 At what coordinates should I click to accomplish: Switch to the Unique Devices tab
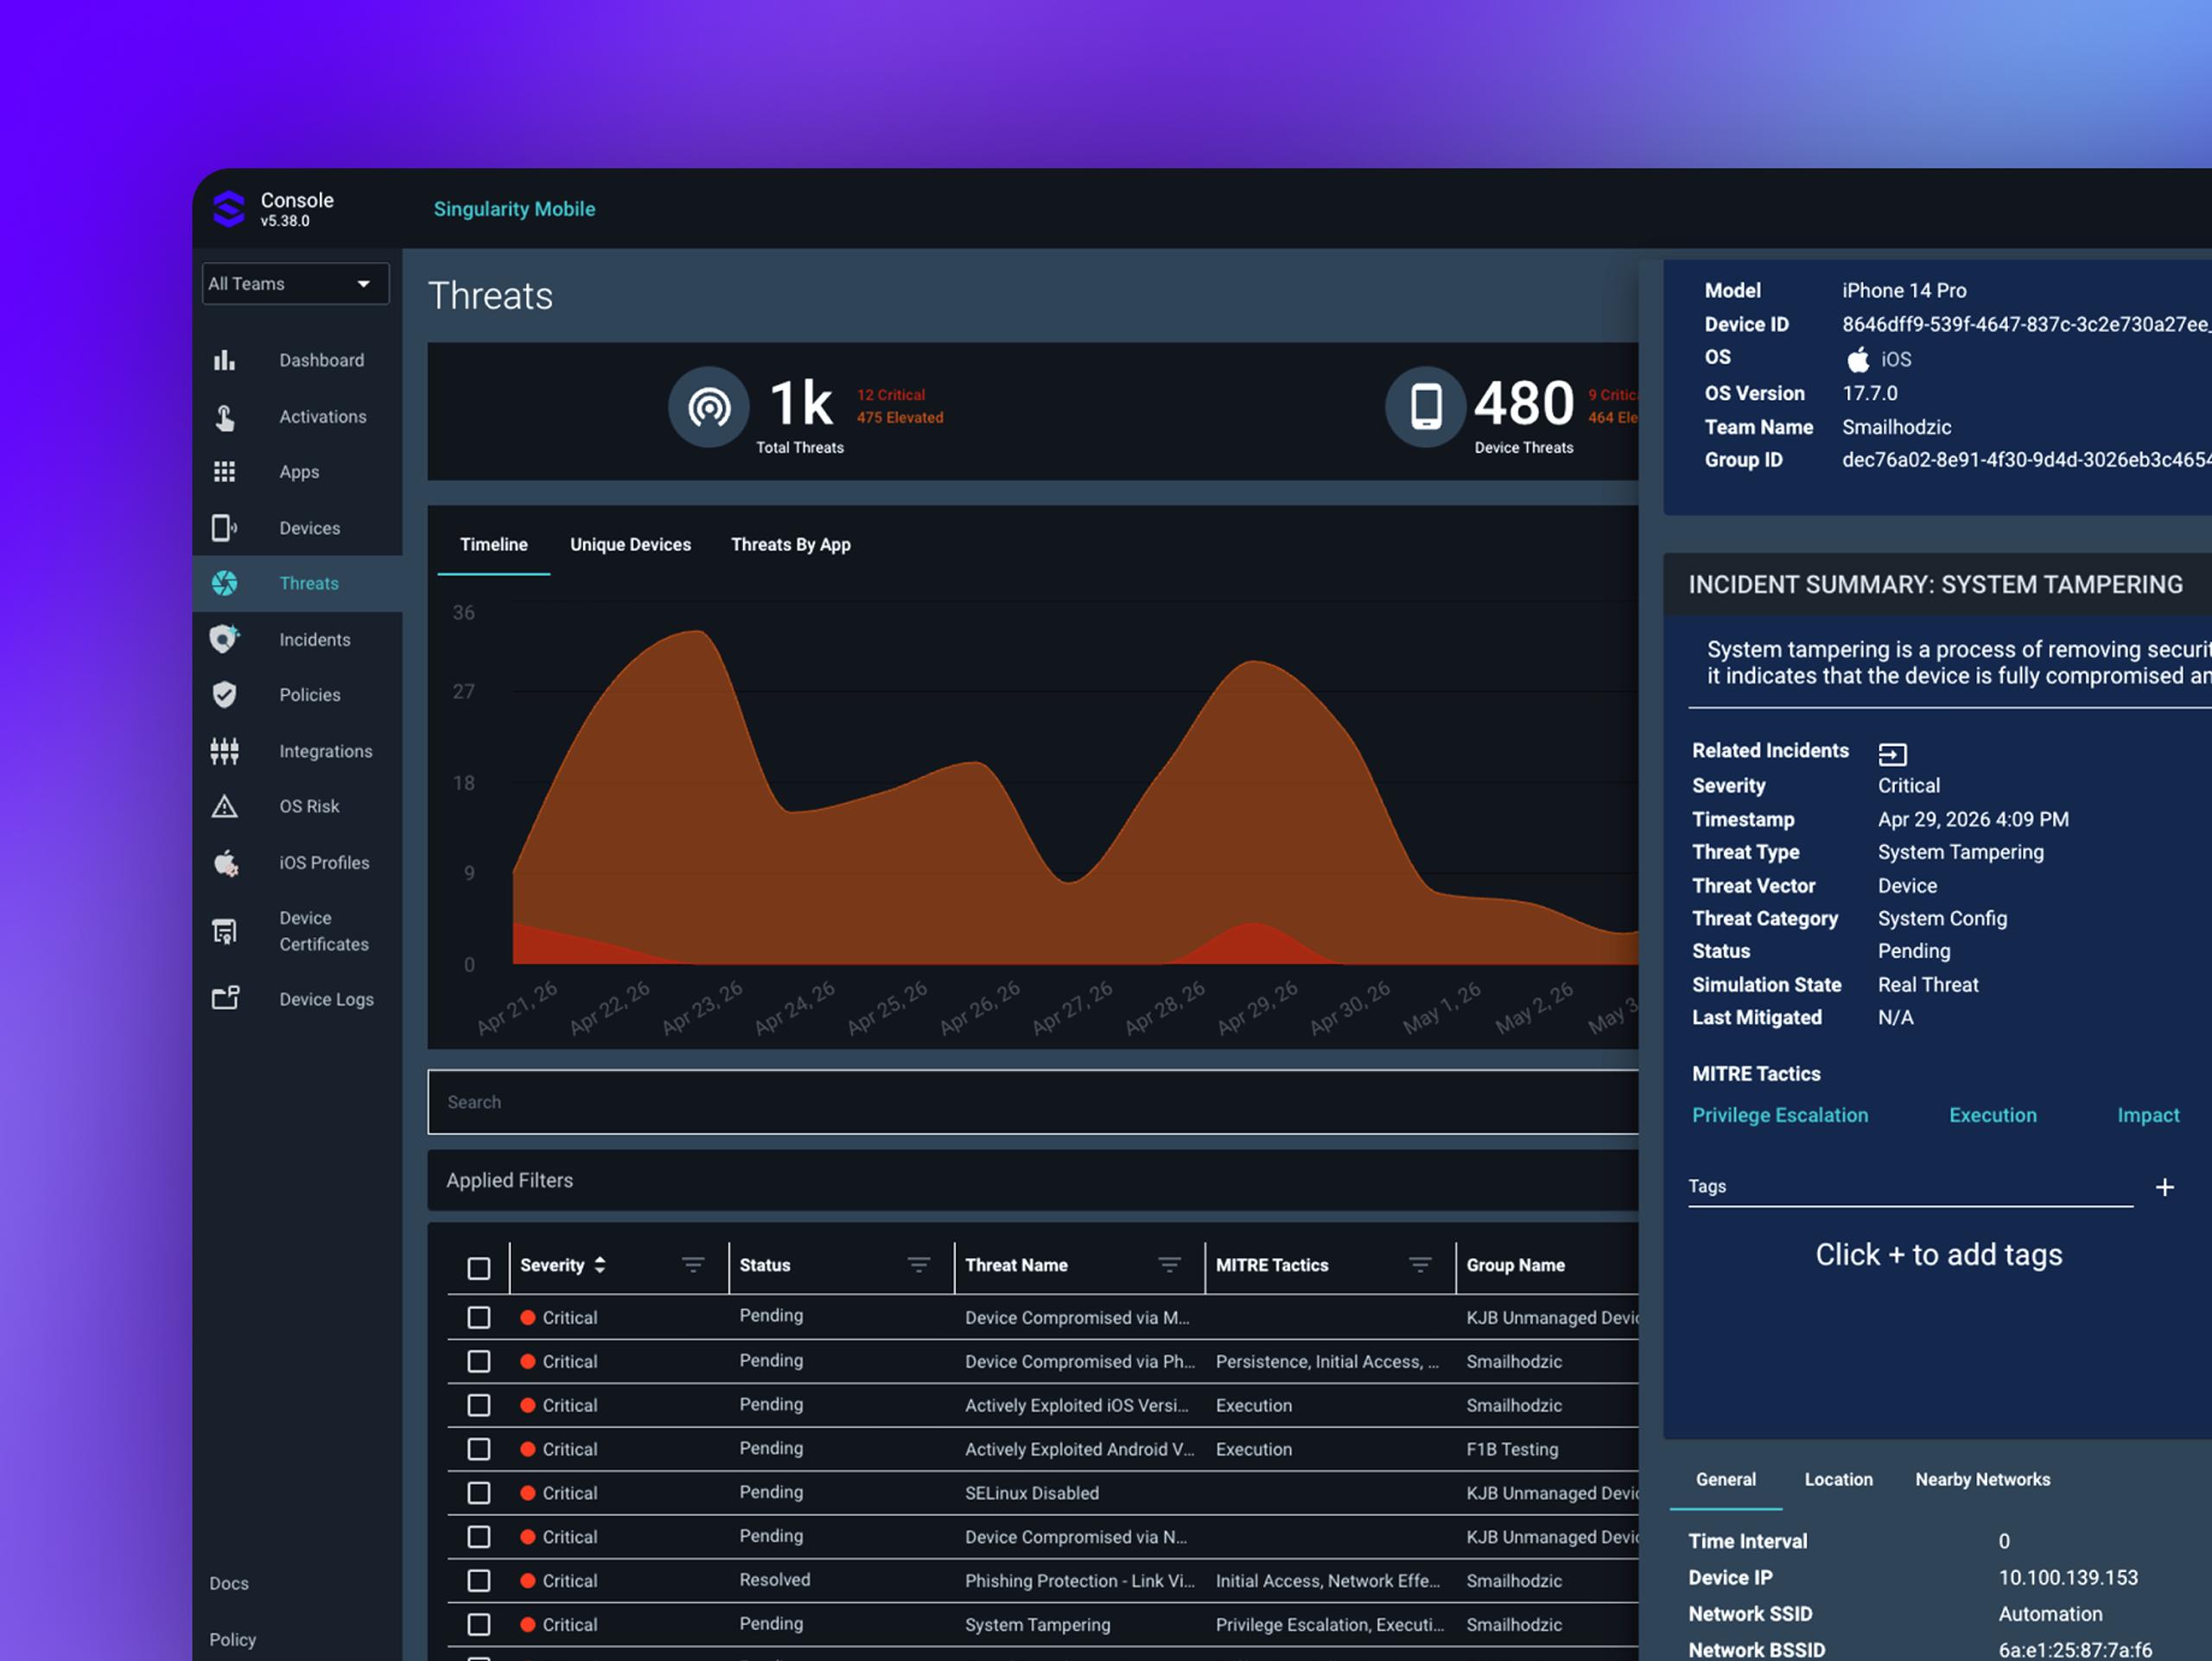pos(630,544)
